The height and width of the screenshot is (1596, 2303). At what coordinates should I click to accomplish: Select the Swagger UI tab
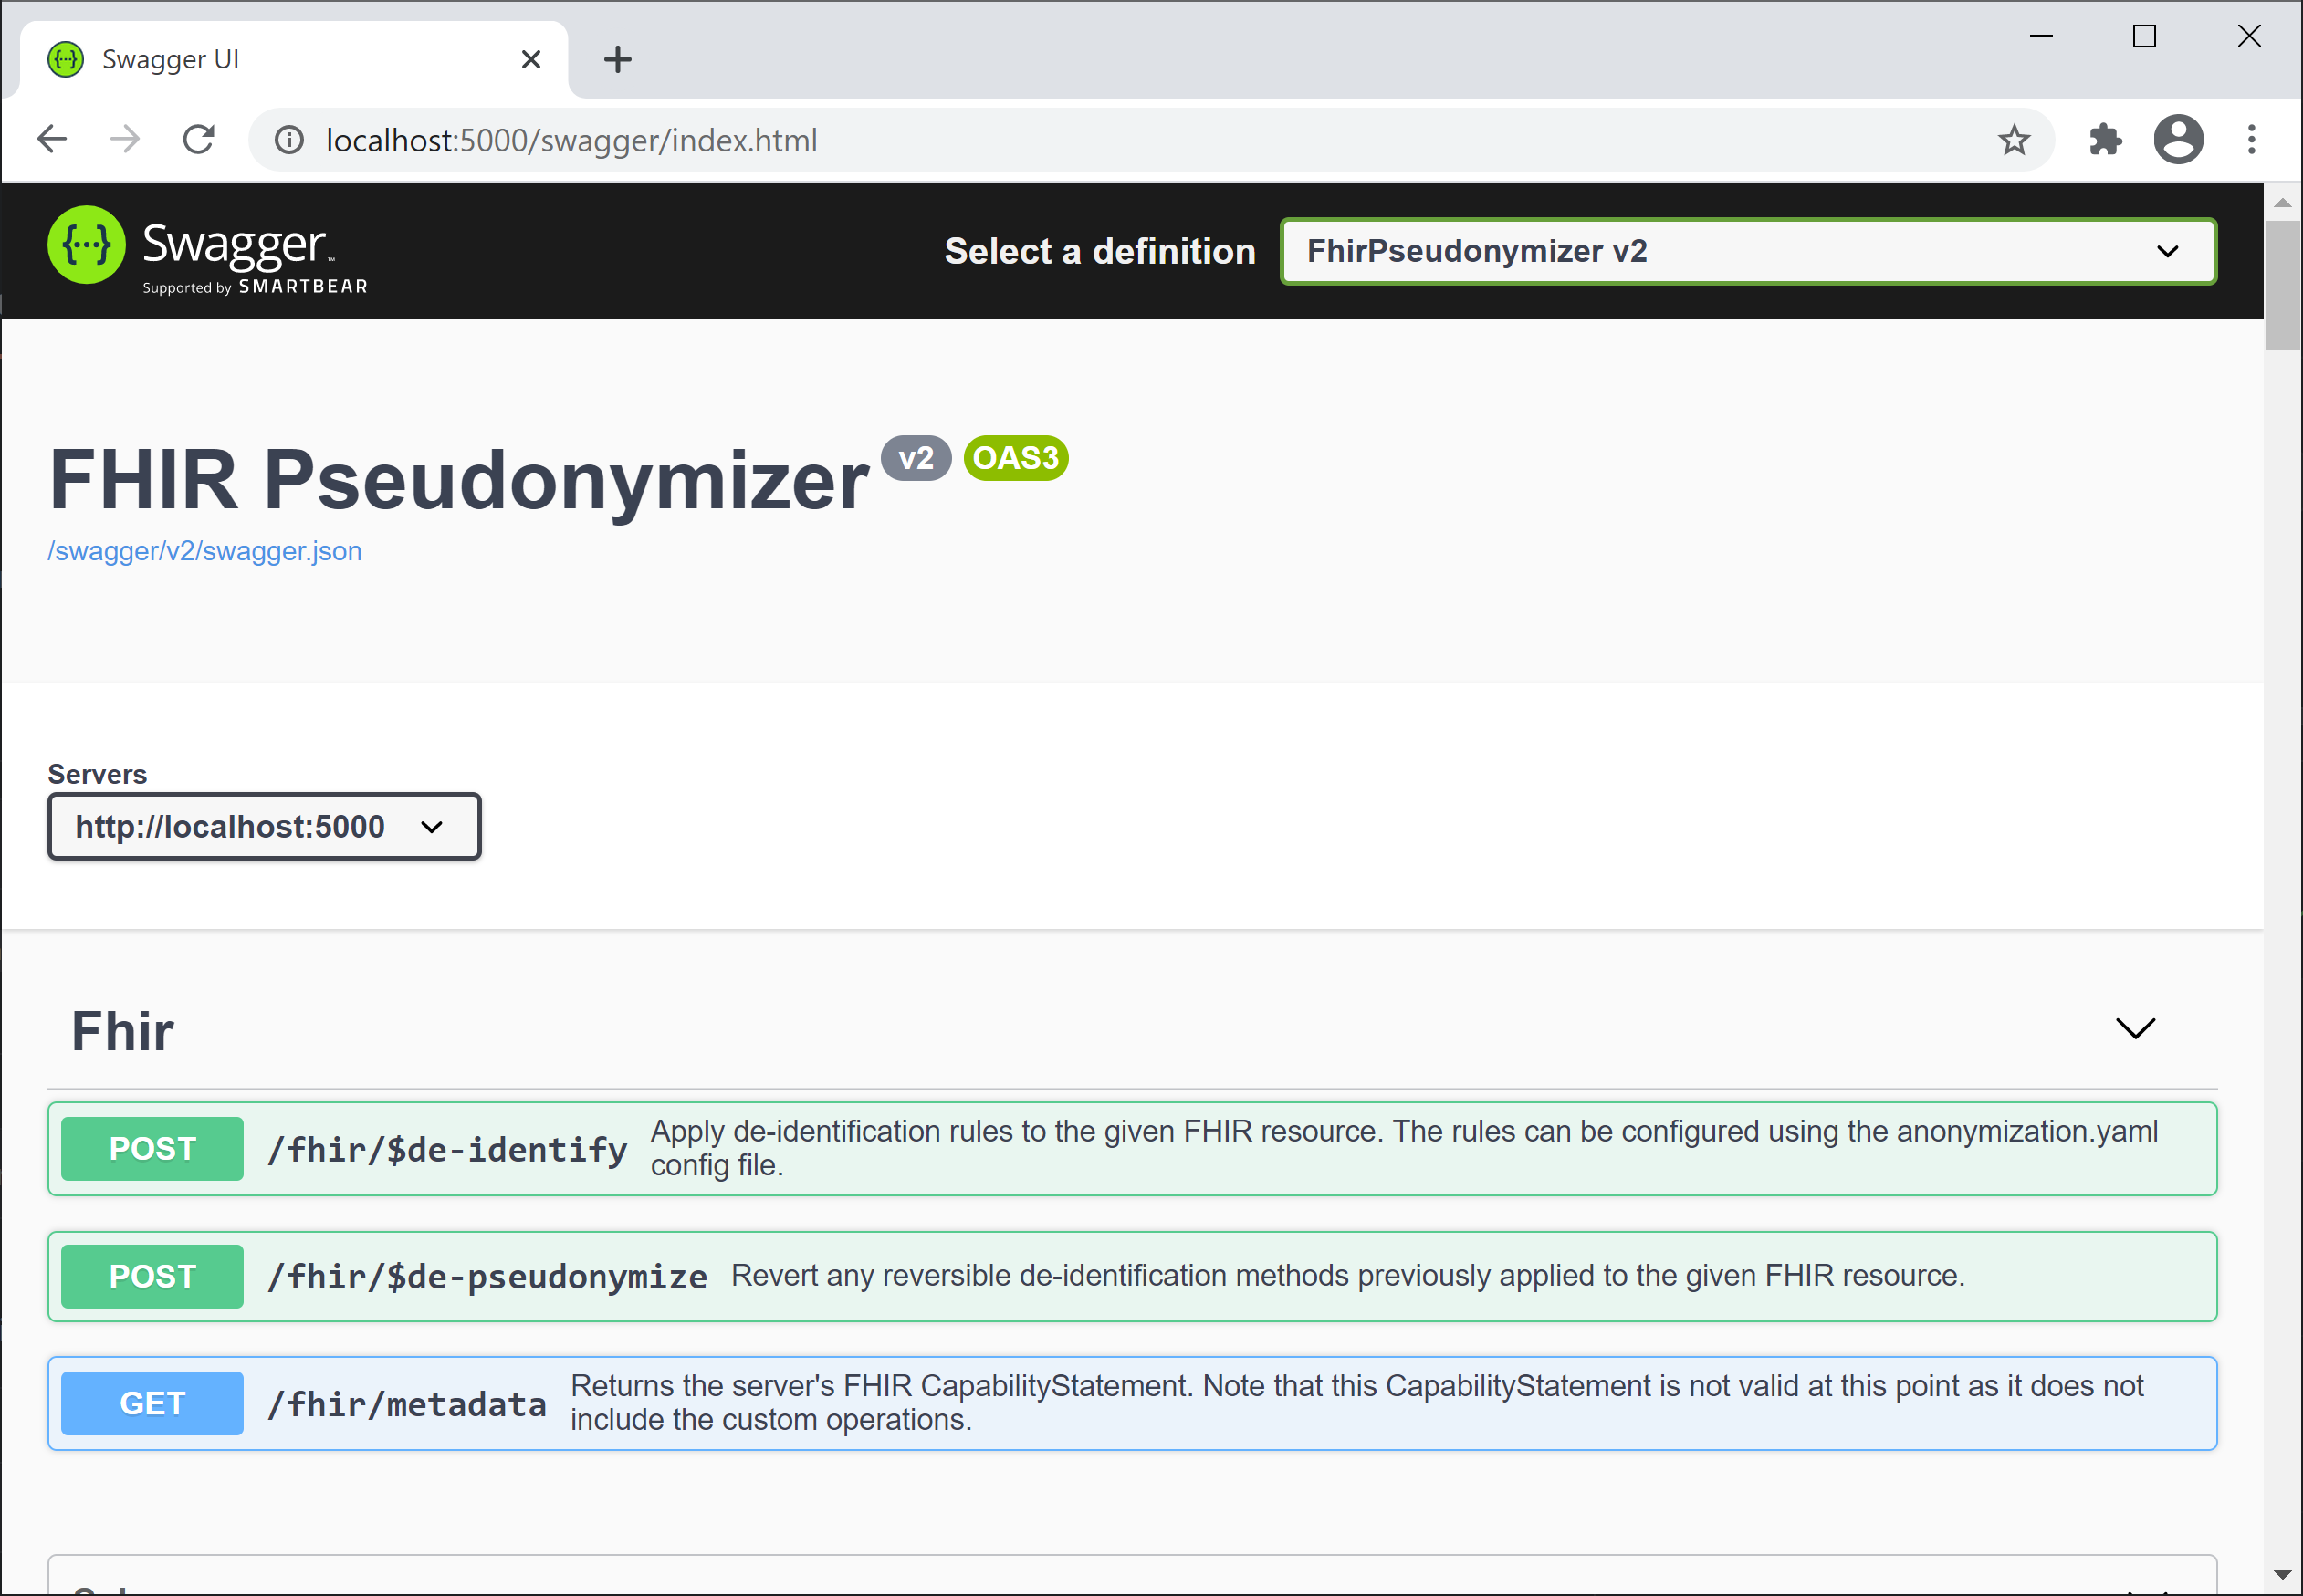pyautogui.click(x=294, y=59)
